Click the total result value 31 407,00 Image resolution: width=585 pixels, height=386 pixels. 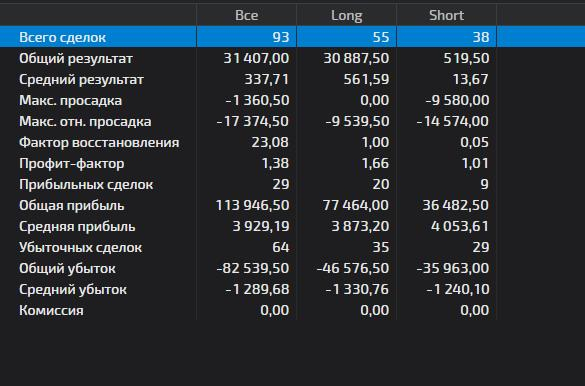256,58
